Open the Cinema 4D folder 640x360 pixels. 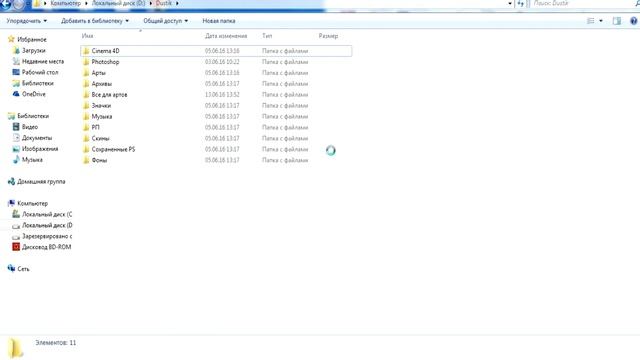105,51
